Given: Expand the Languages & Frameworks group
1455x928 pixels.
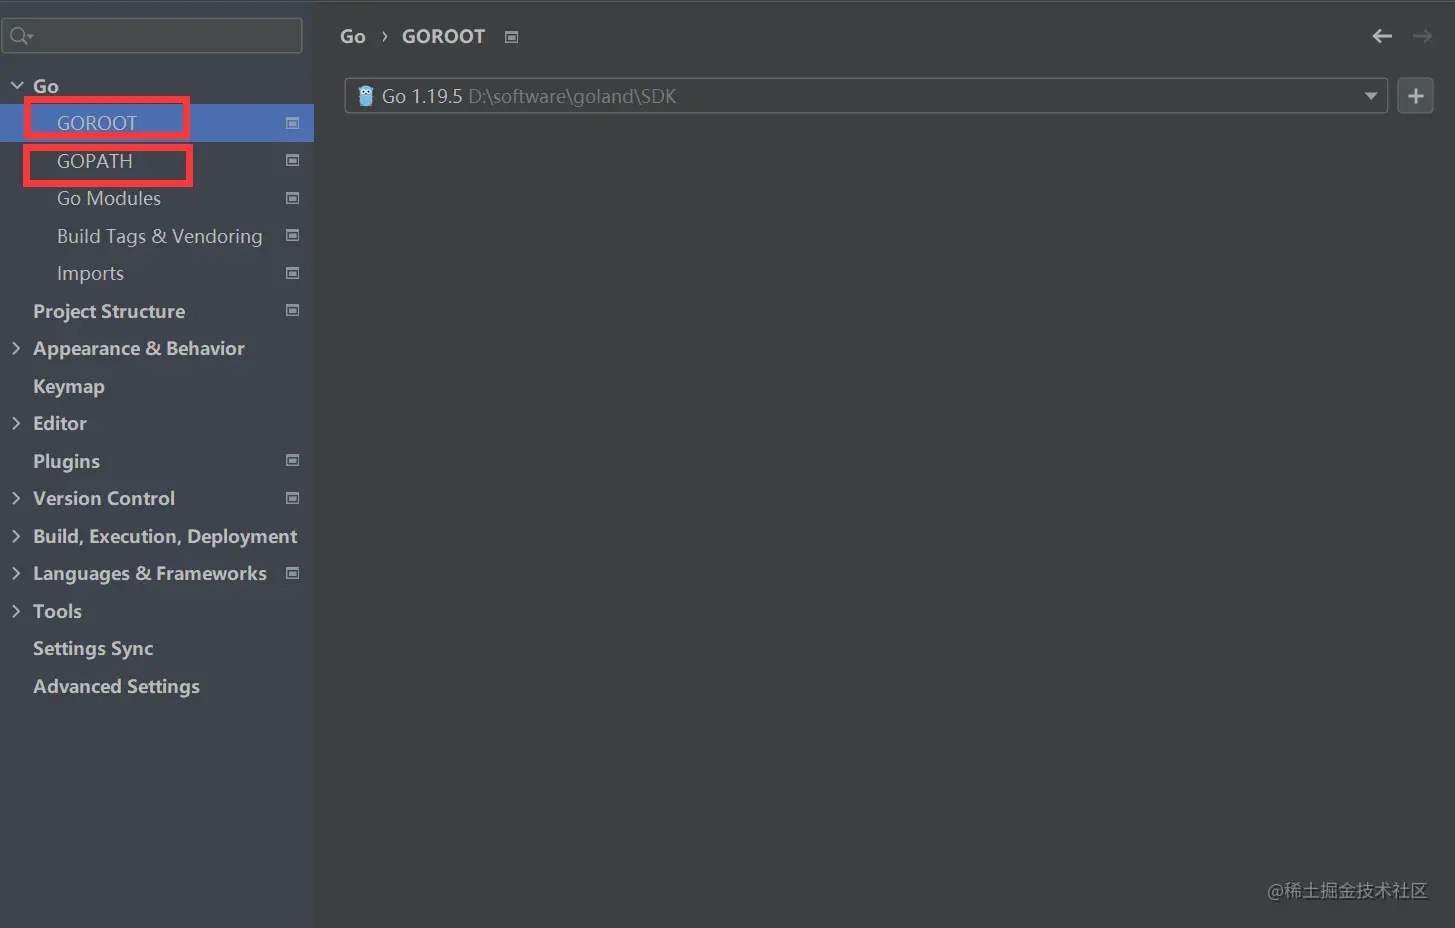Looking at the screenshot, I should coord(16,573).
